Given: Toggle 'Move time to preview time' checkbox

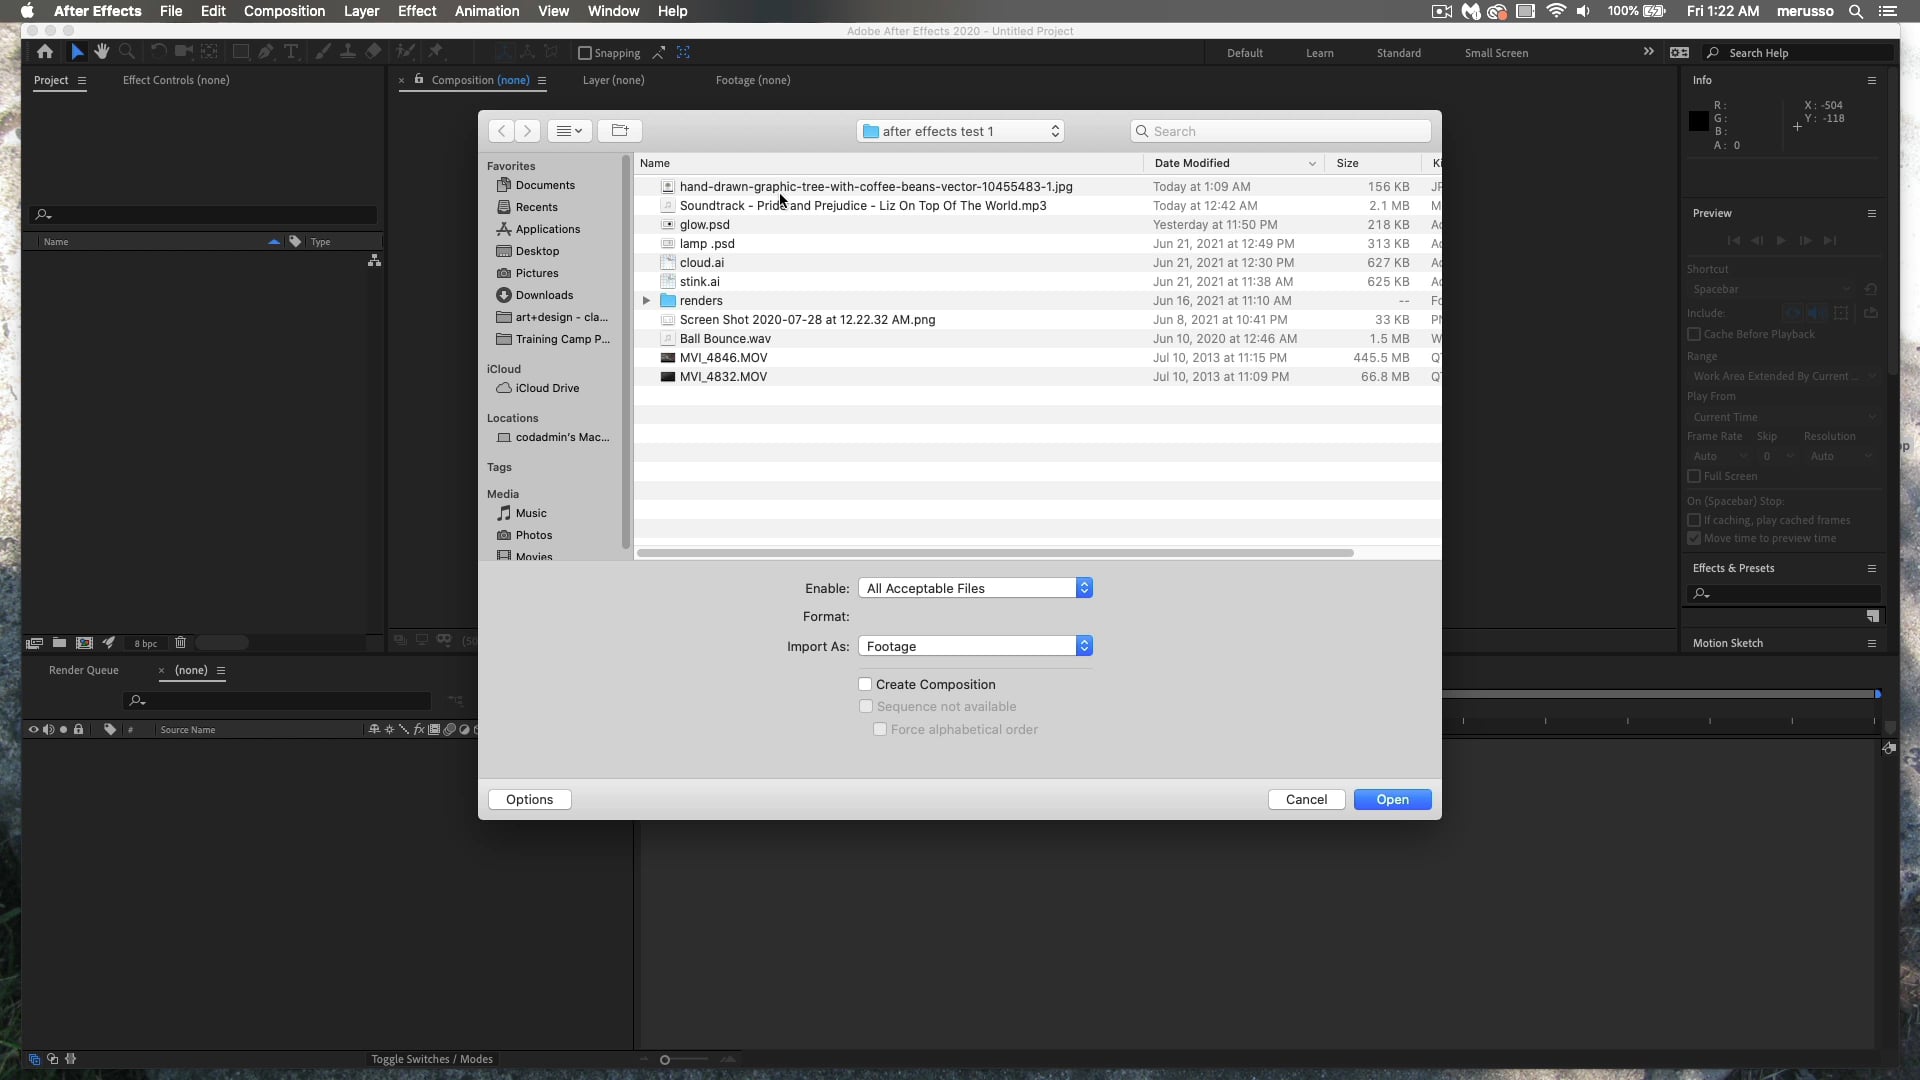Looking at the screenshot, I should [x=1694, y=538].
